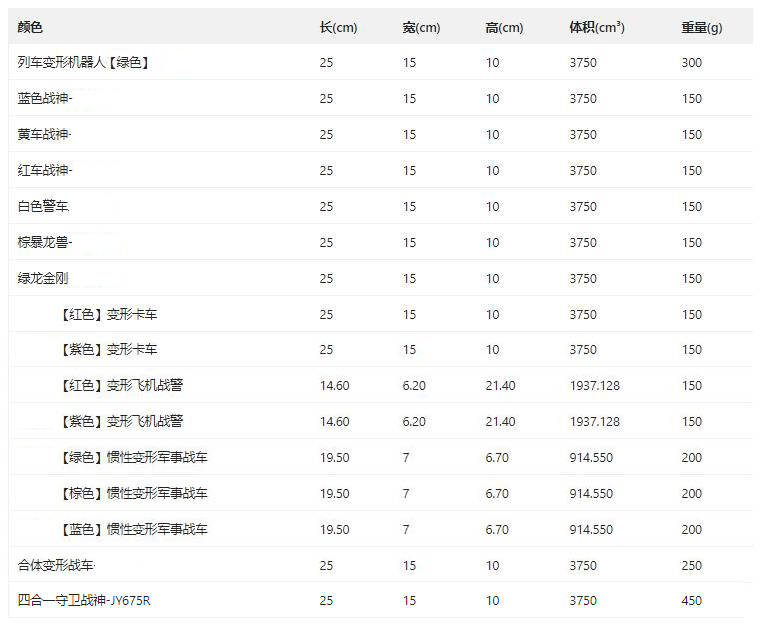
Task: Click the 高(cm) column header
Action: 504,28
